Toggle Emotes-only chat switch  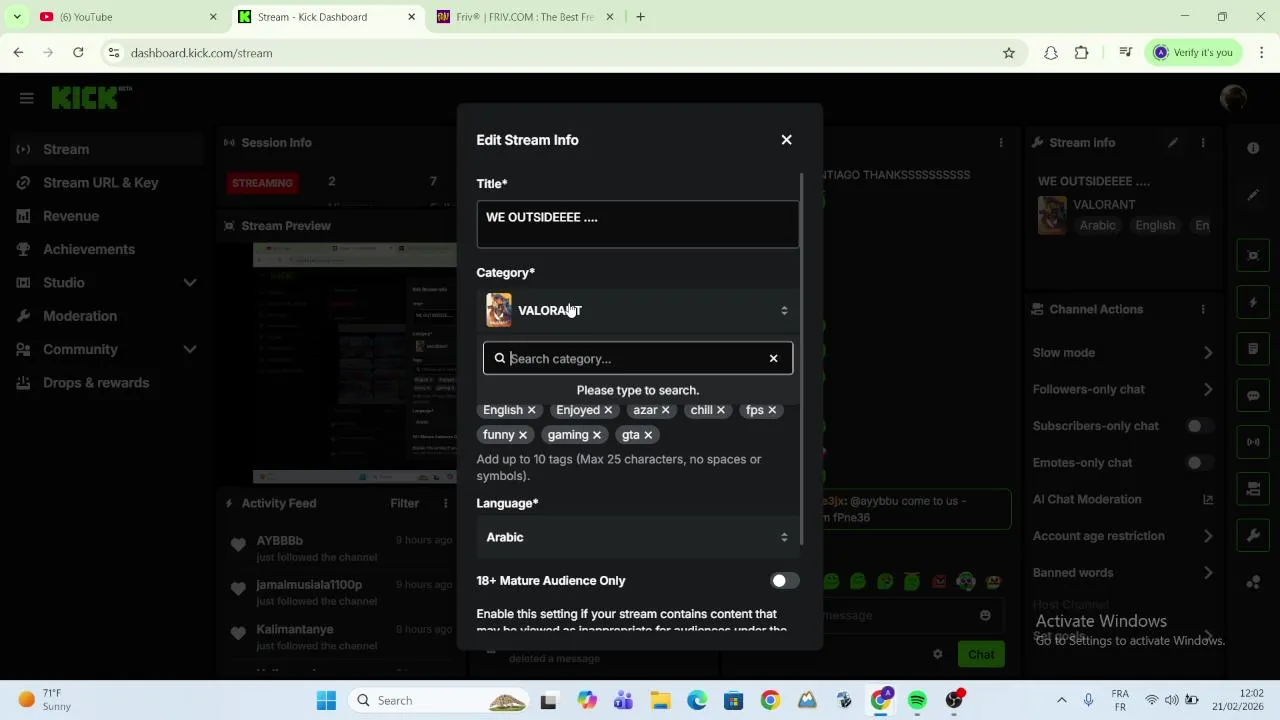pos(1200,463)
